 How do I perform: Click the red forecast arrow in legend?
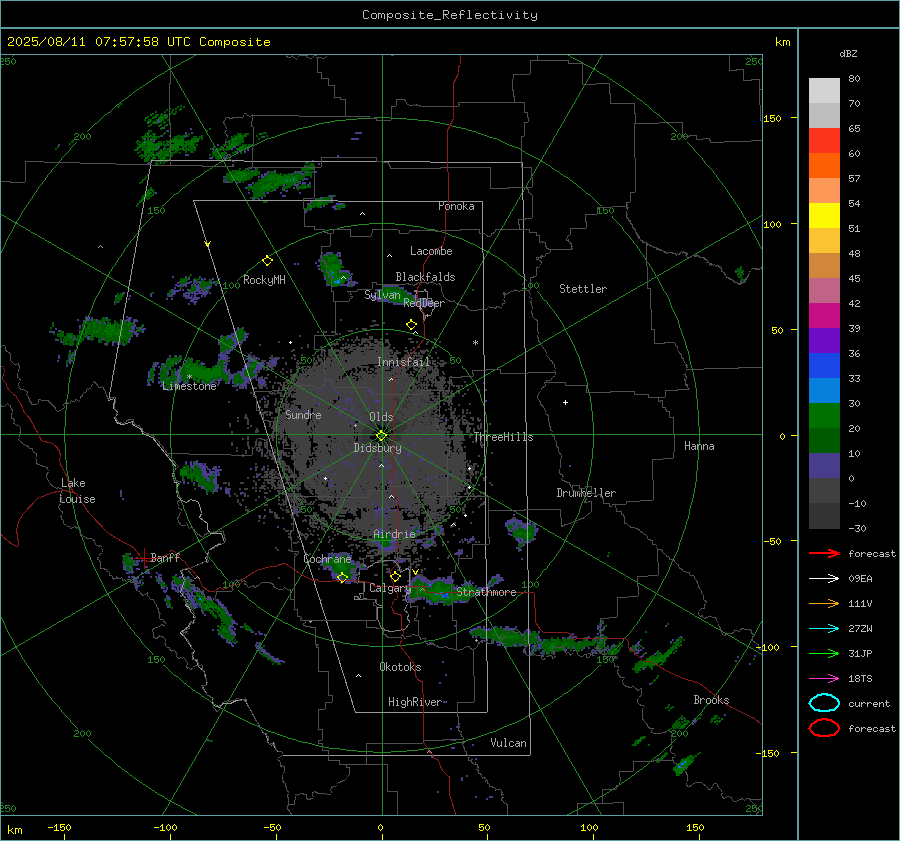click(824, 553)
